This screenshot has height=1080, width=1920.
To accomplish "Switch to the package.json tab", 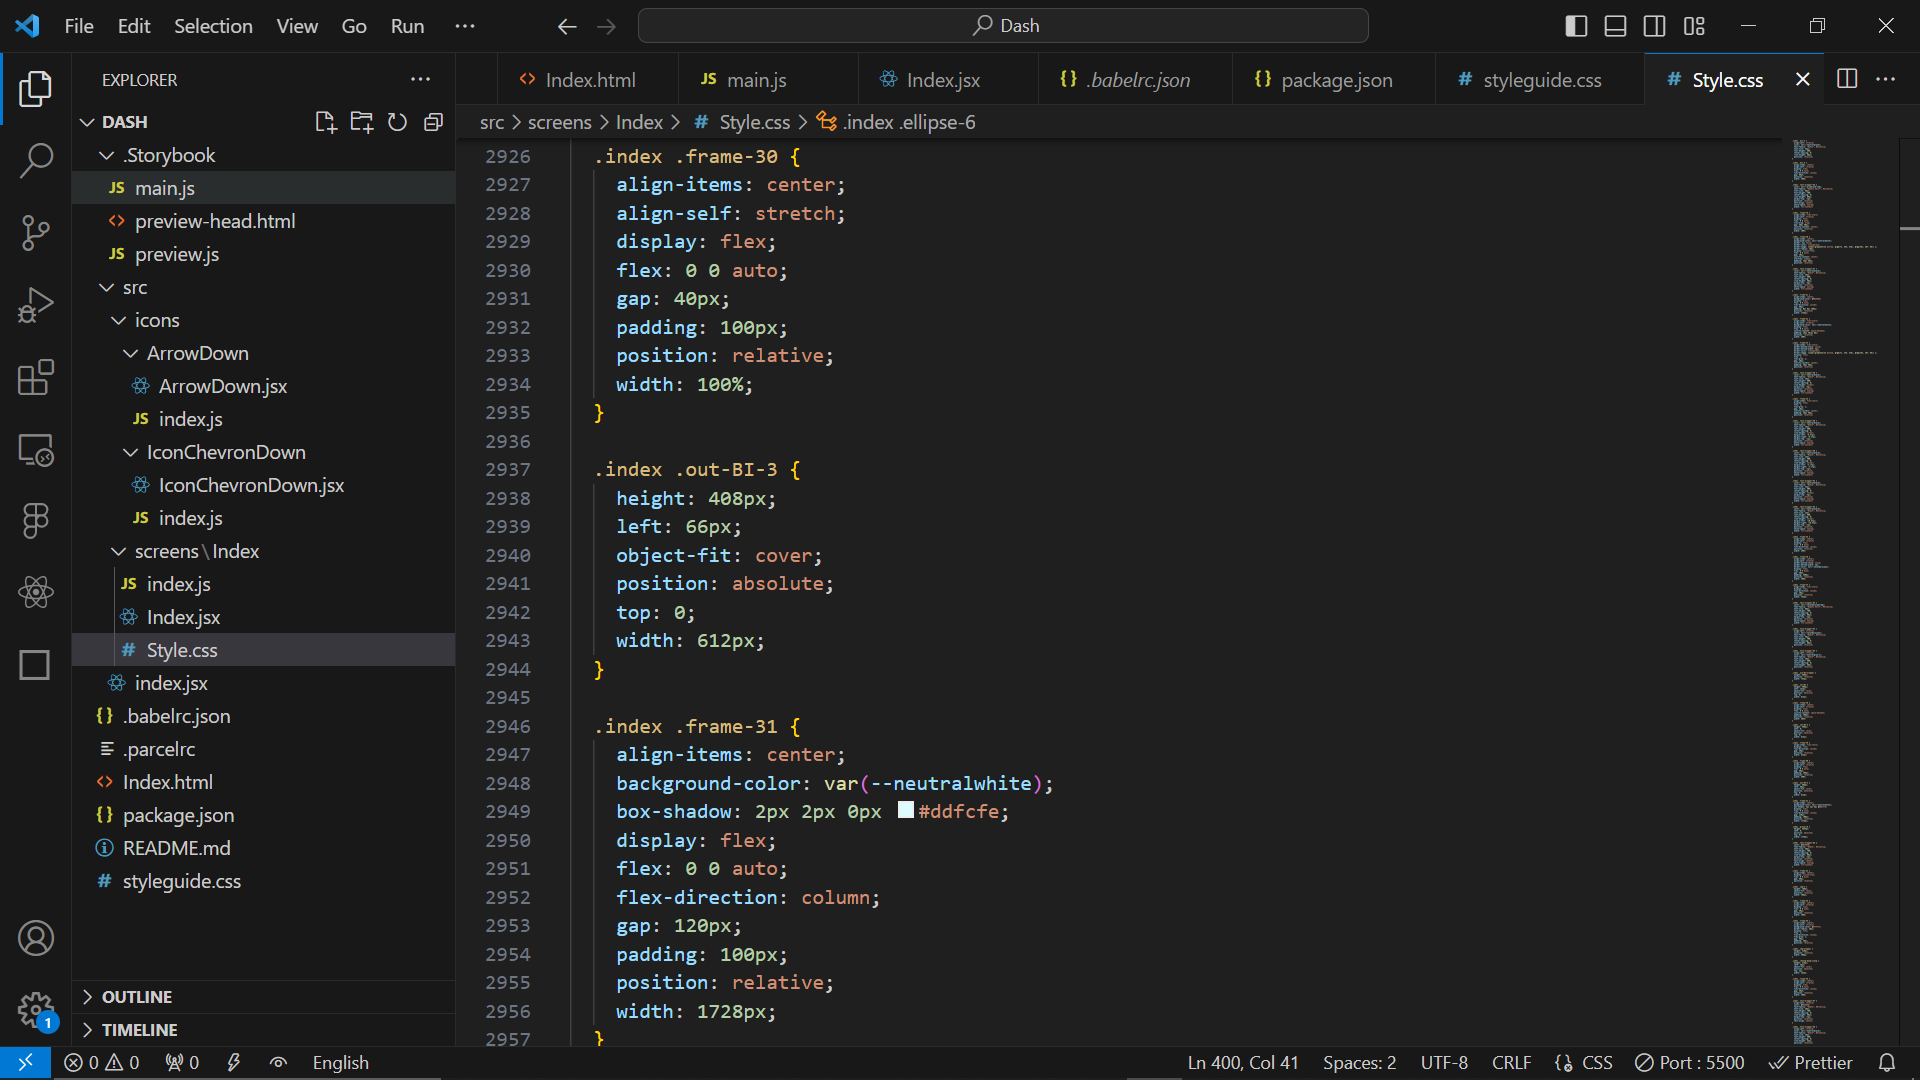I will [x=1335, y=80].
